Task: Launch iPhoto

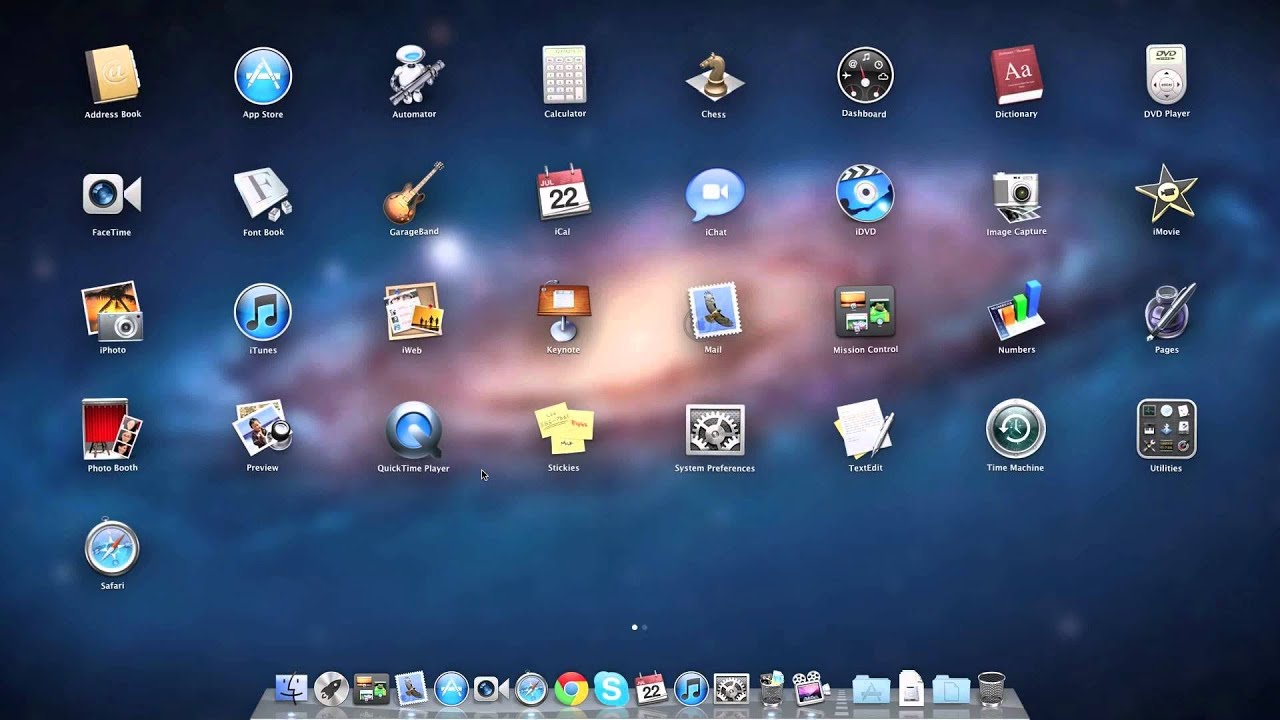Action: coord(112,312)
